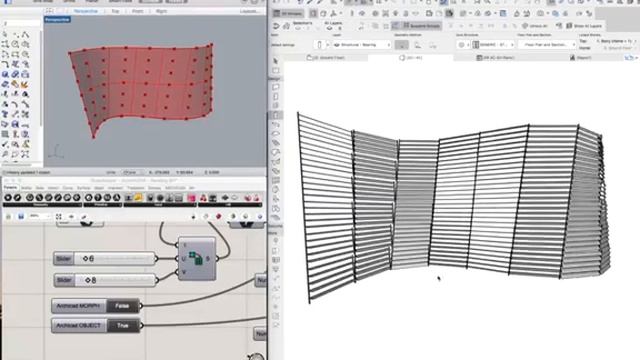This screenshot has height=360, width=640.
Task: Click Unlock All in Archicad toolbar
Action: 536,26
